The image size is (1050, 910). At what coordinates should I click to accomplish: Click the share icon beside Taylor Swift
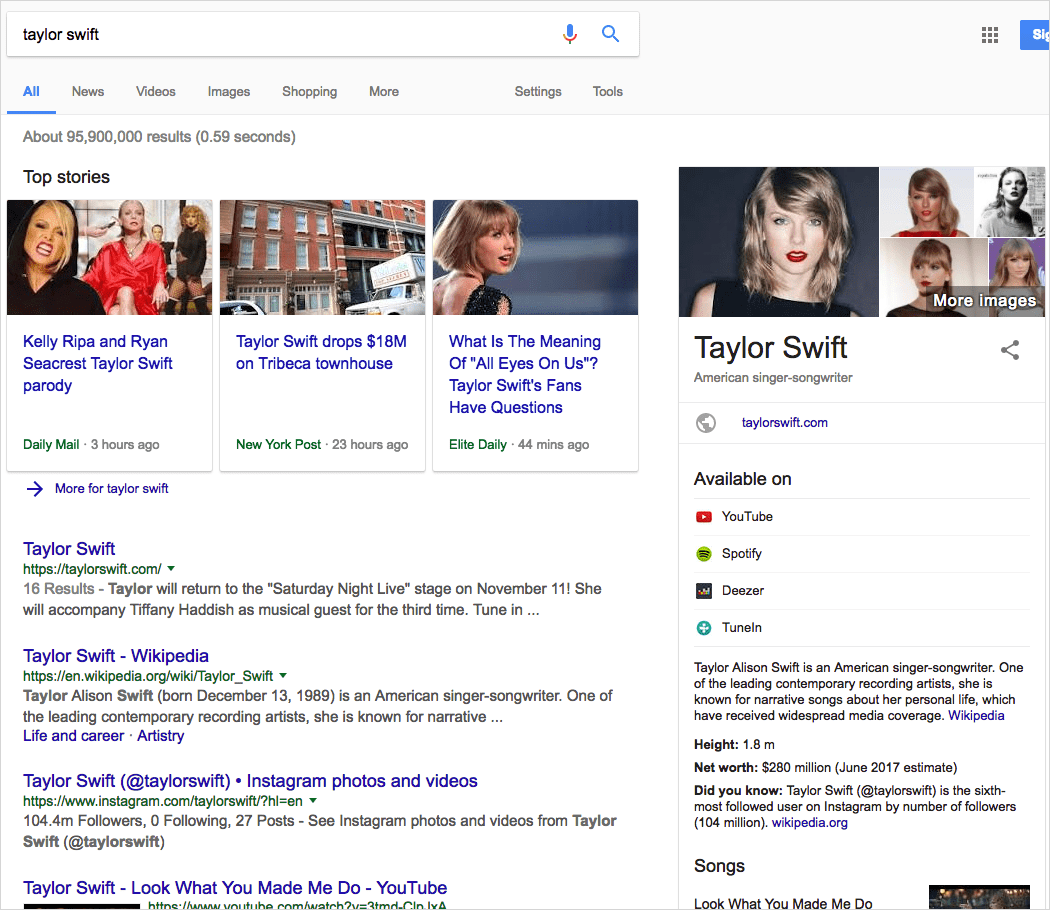pyautogui.click(x=1010, y=350)
